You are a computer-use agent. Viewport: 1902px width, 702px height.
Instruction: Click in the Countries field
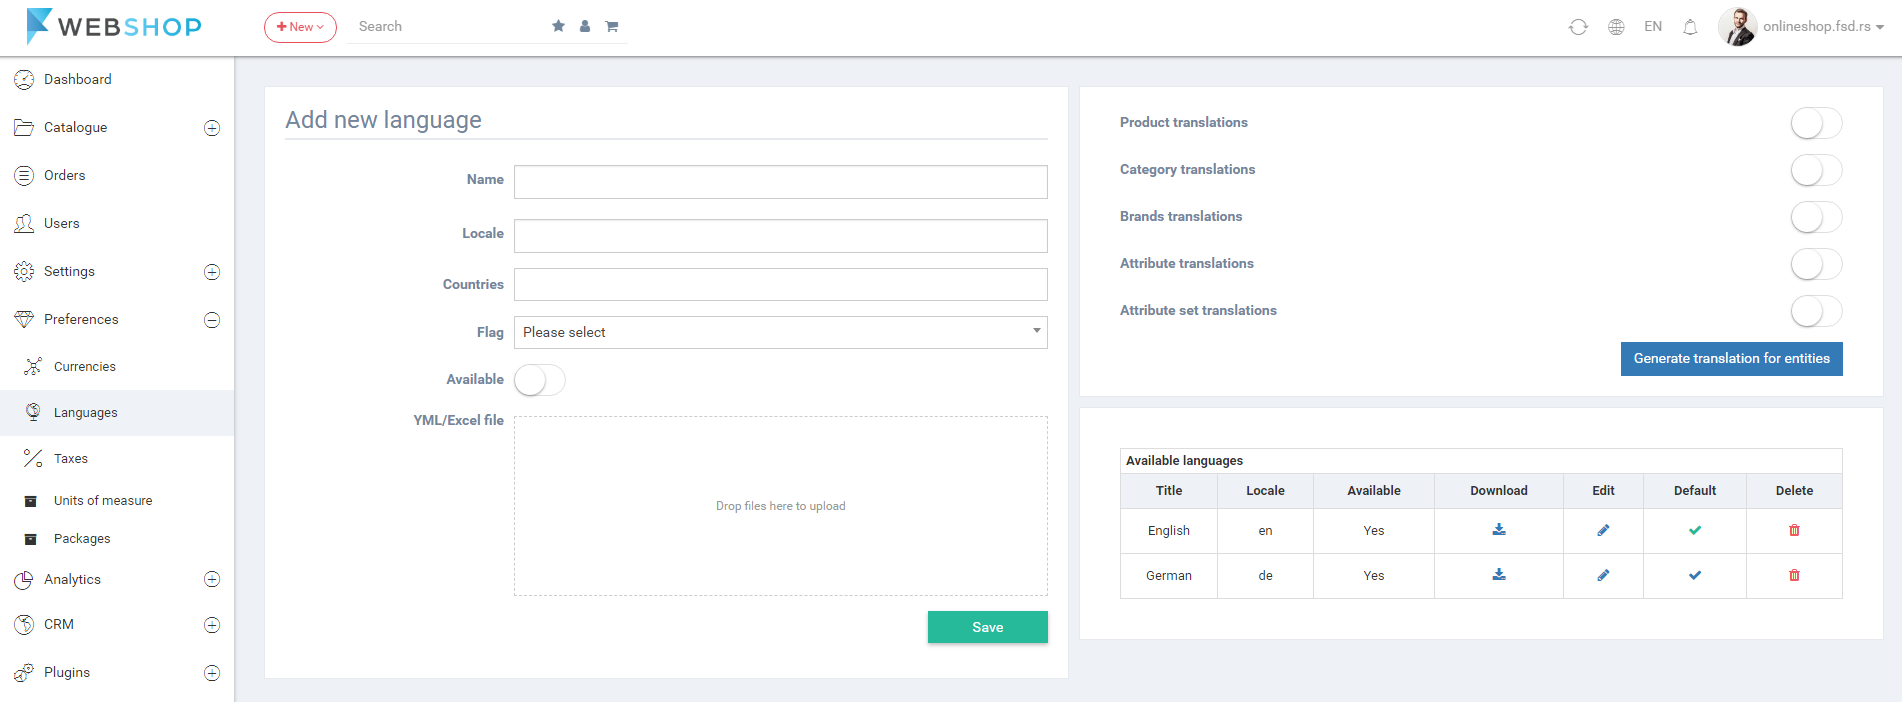click(x=781, y=284)
